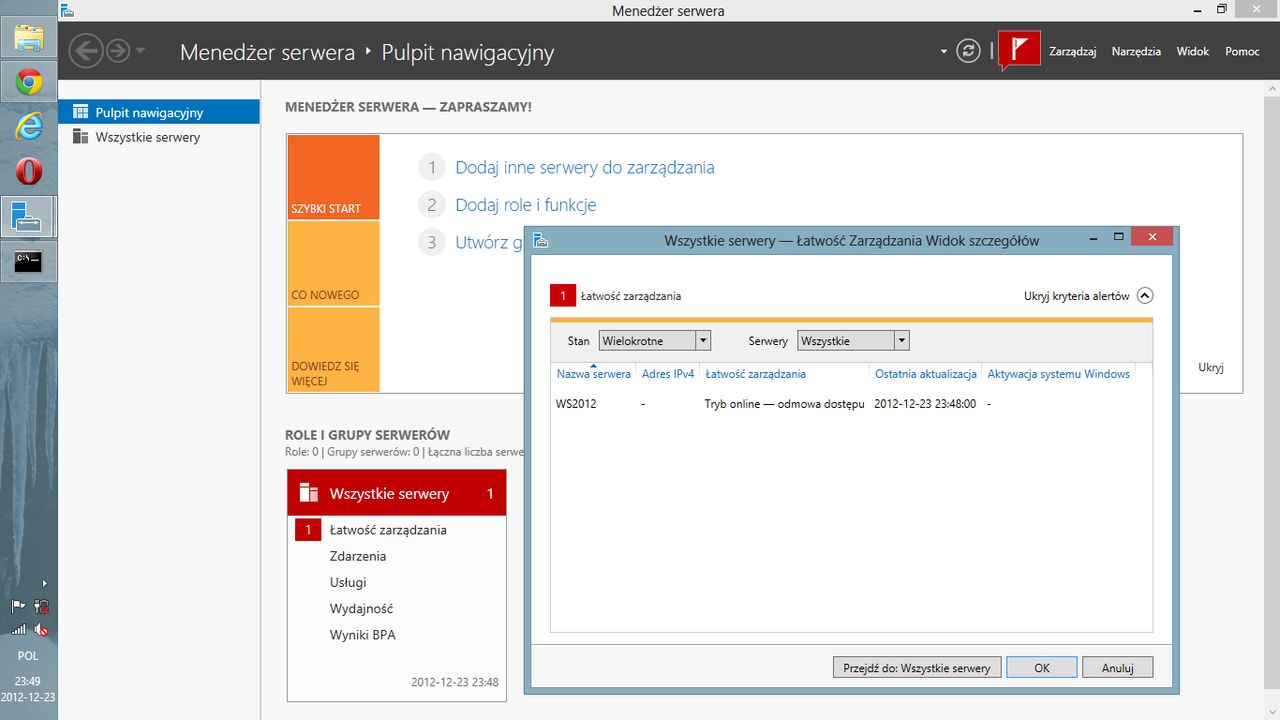The image size is (1280, 720).
Task: Open the Pomoc menu
Action: click(1242, 51)
